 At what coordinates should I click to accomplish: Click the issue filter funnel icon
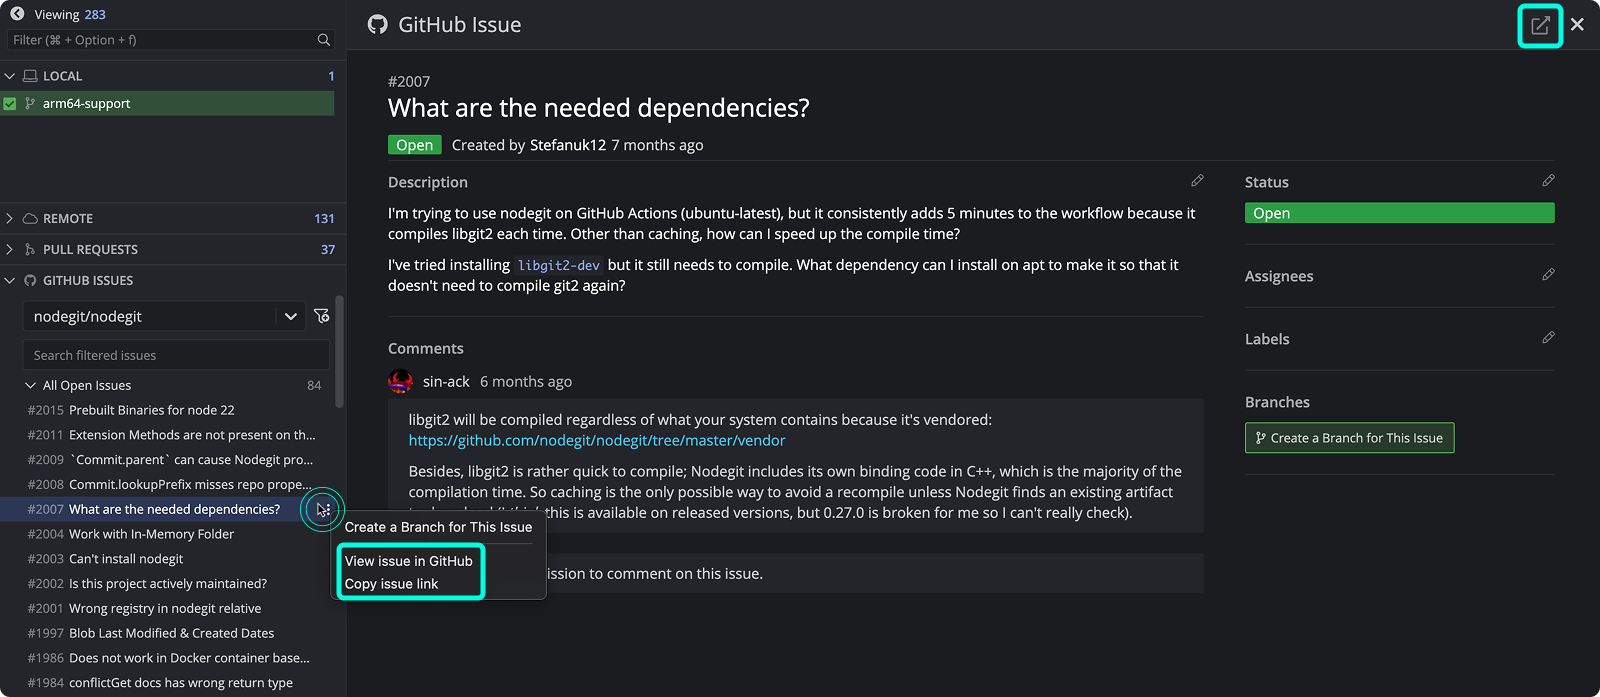[321, 316]
